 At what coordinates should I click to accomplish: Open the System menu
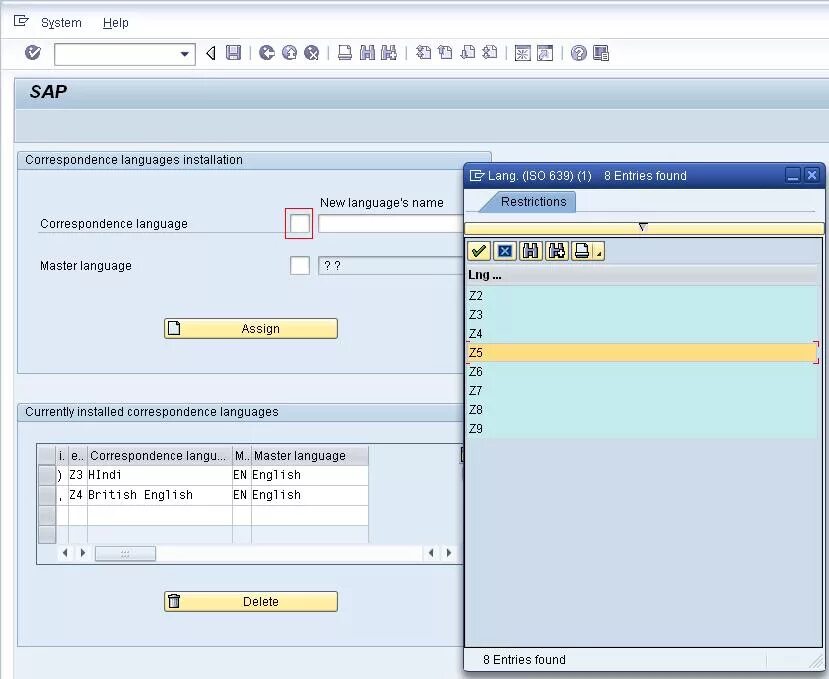click(60, 22)
